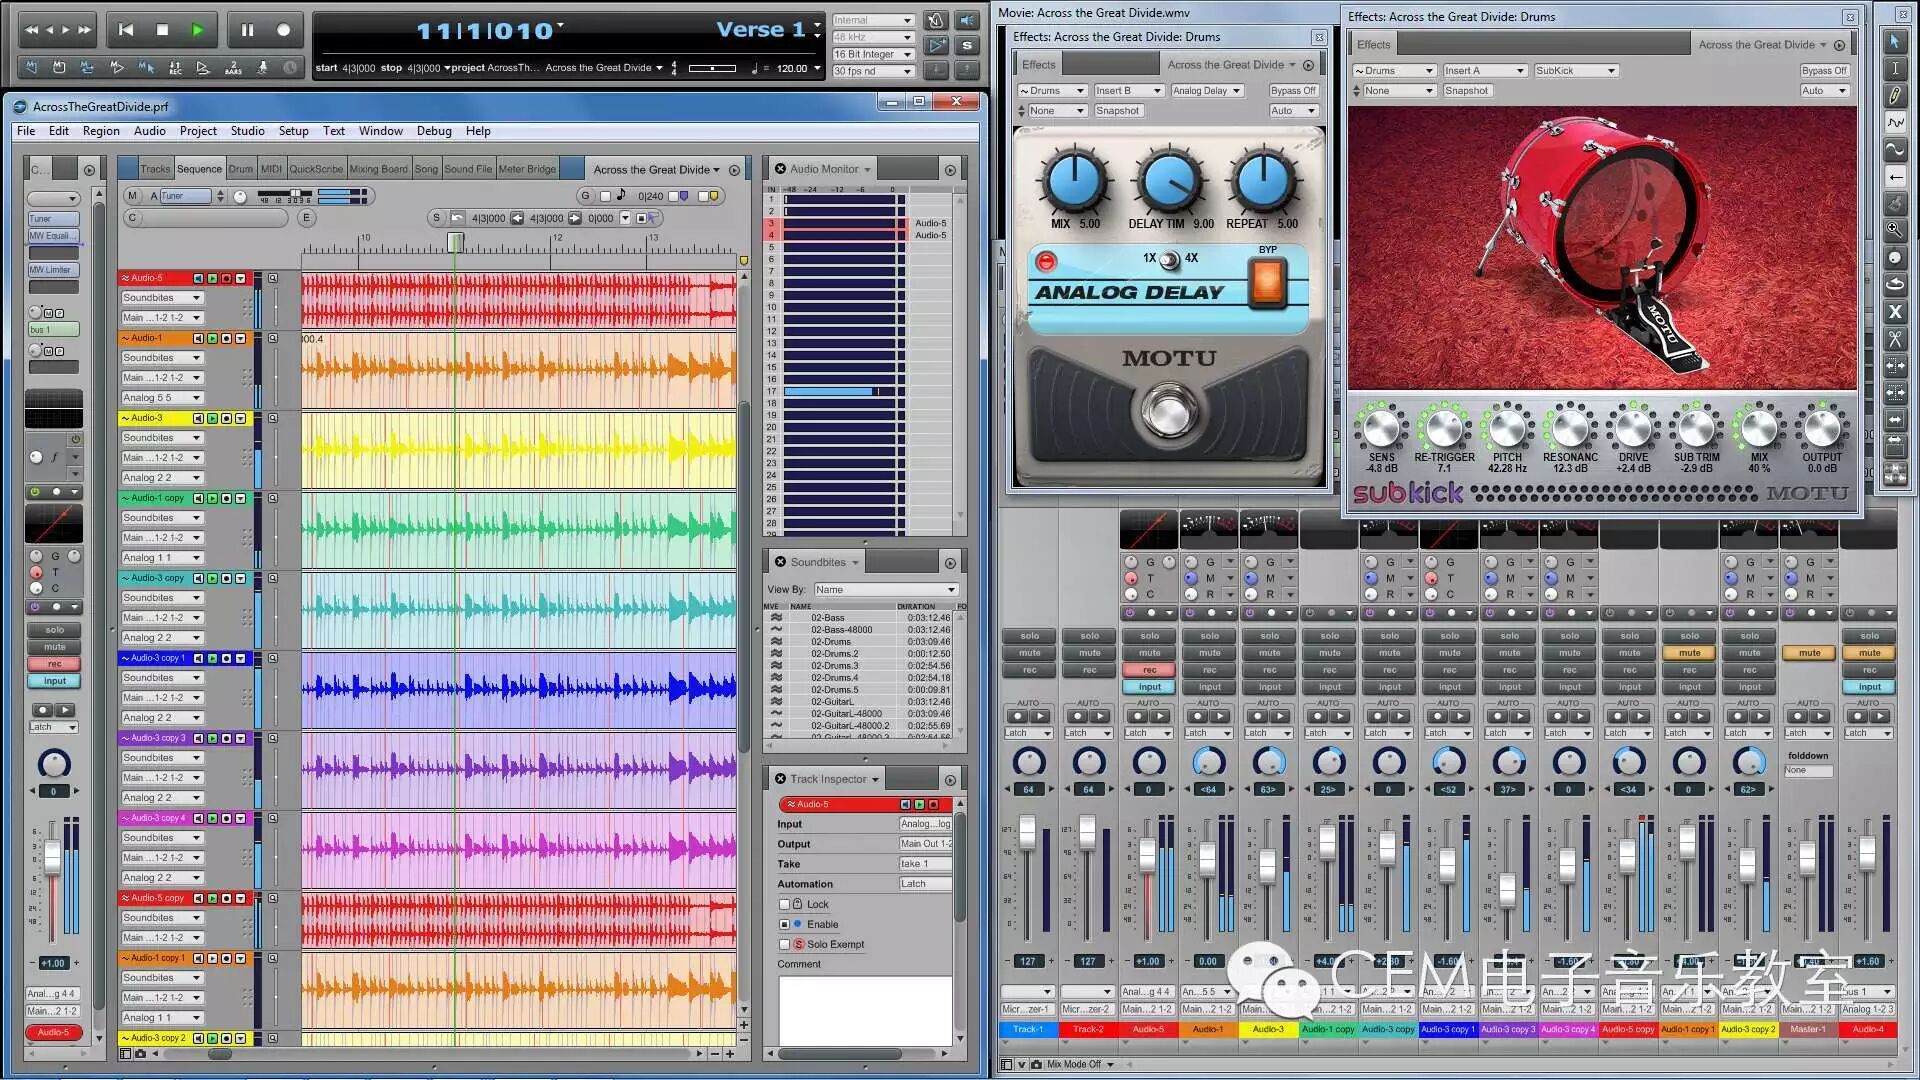Open the 30 fps nd frame rate dropdown
Image resolution: width=1920 pixels, height=1080 pixels.
873,71
